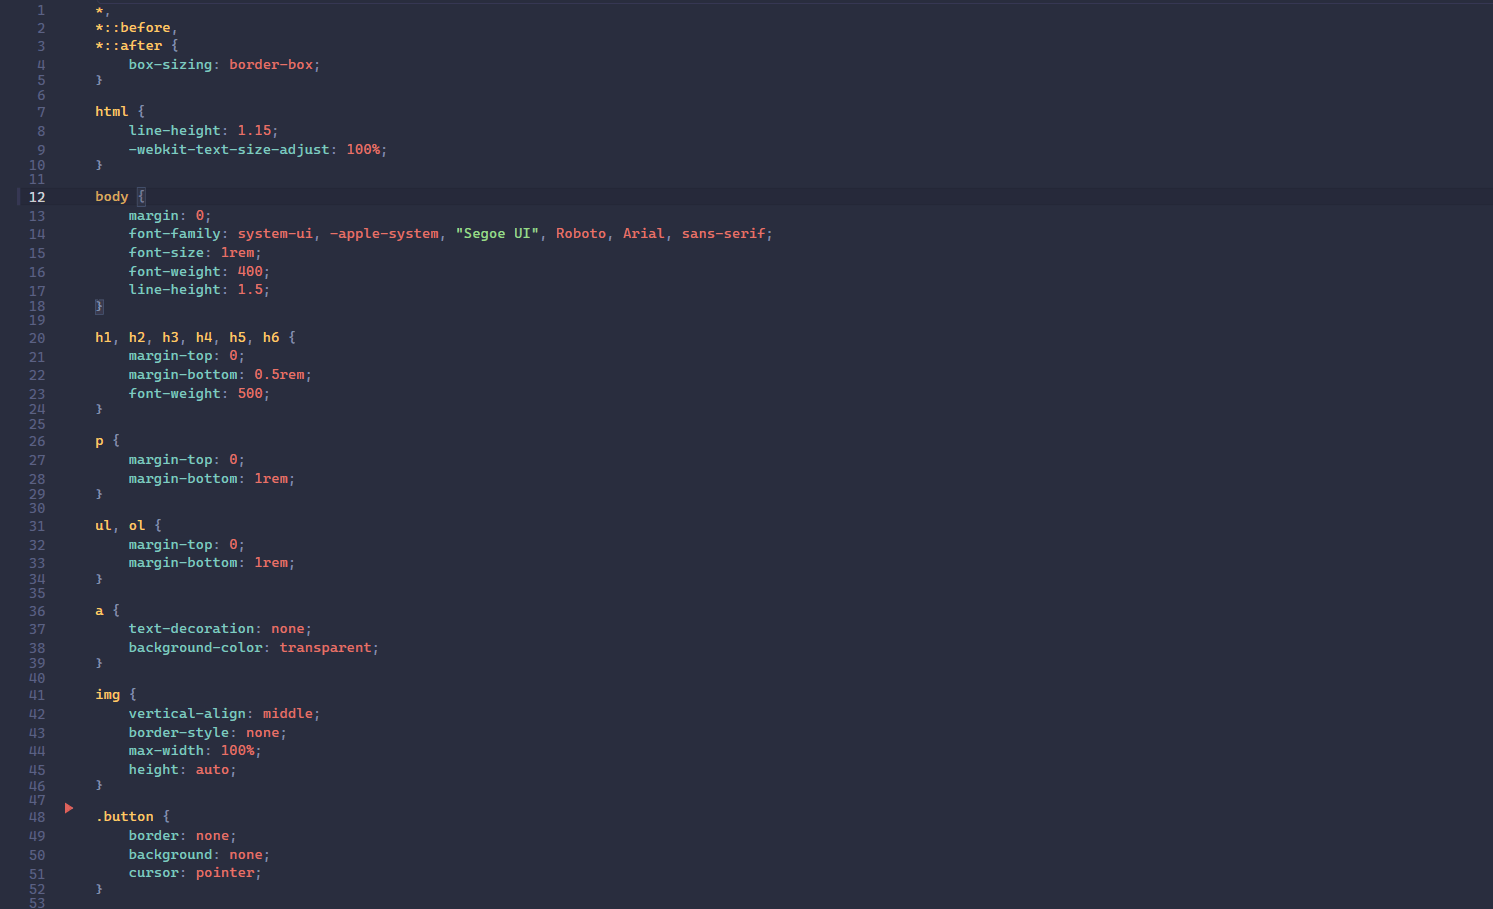Click the ol selector
Screen dimensions: 1493x909
(137, 526)
